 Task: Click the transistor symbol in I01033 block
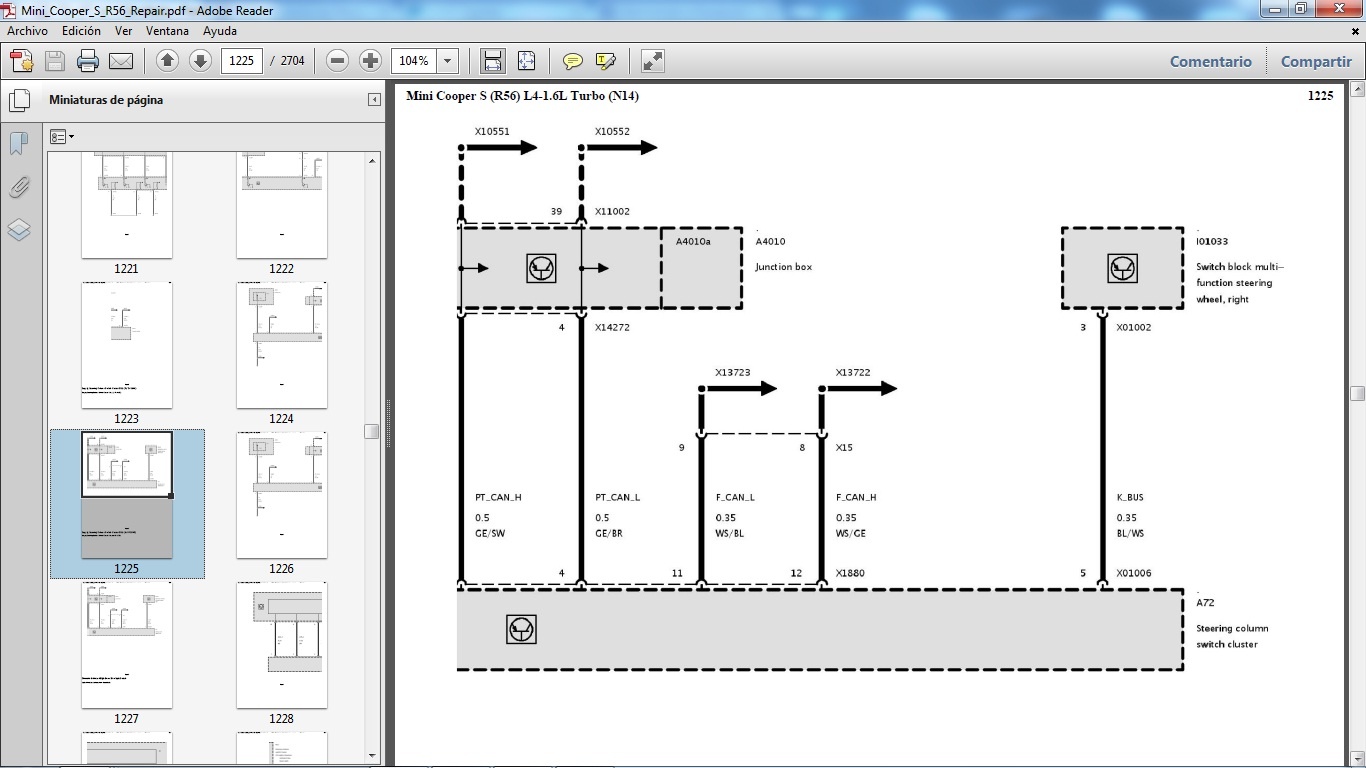pyautogui.click(x=1122, y=268)
